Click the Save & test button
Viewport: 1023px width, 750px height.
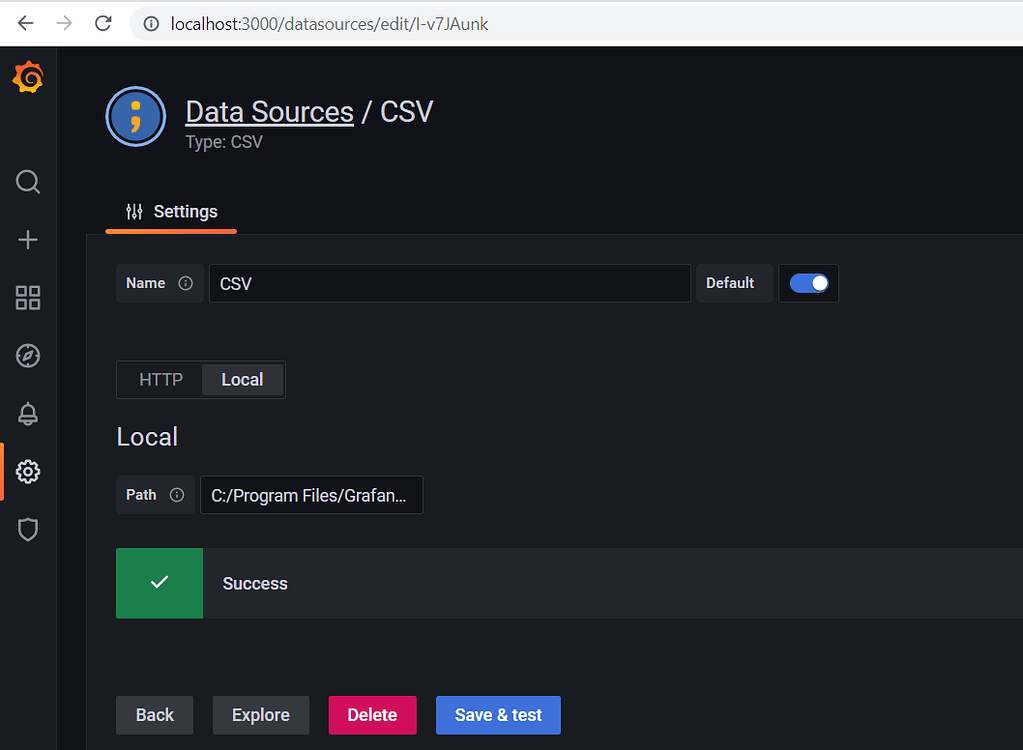click(497, 715)
